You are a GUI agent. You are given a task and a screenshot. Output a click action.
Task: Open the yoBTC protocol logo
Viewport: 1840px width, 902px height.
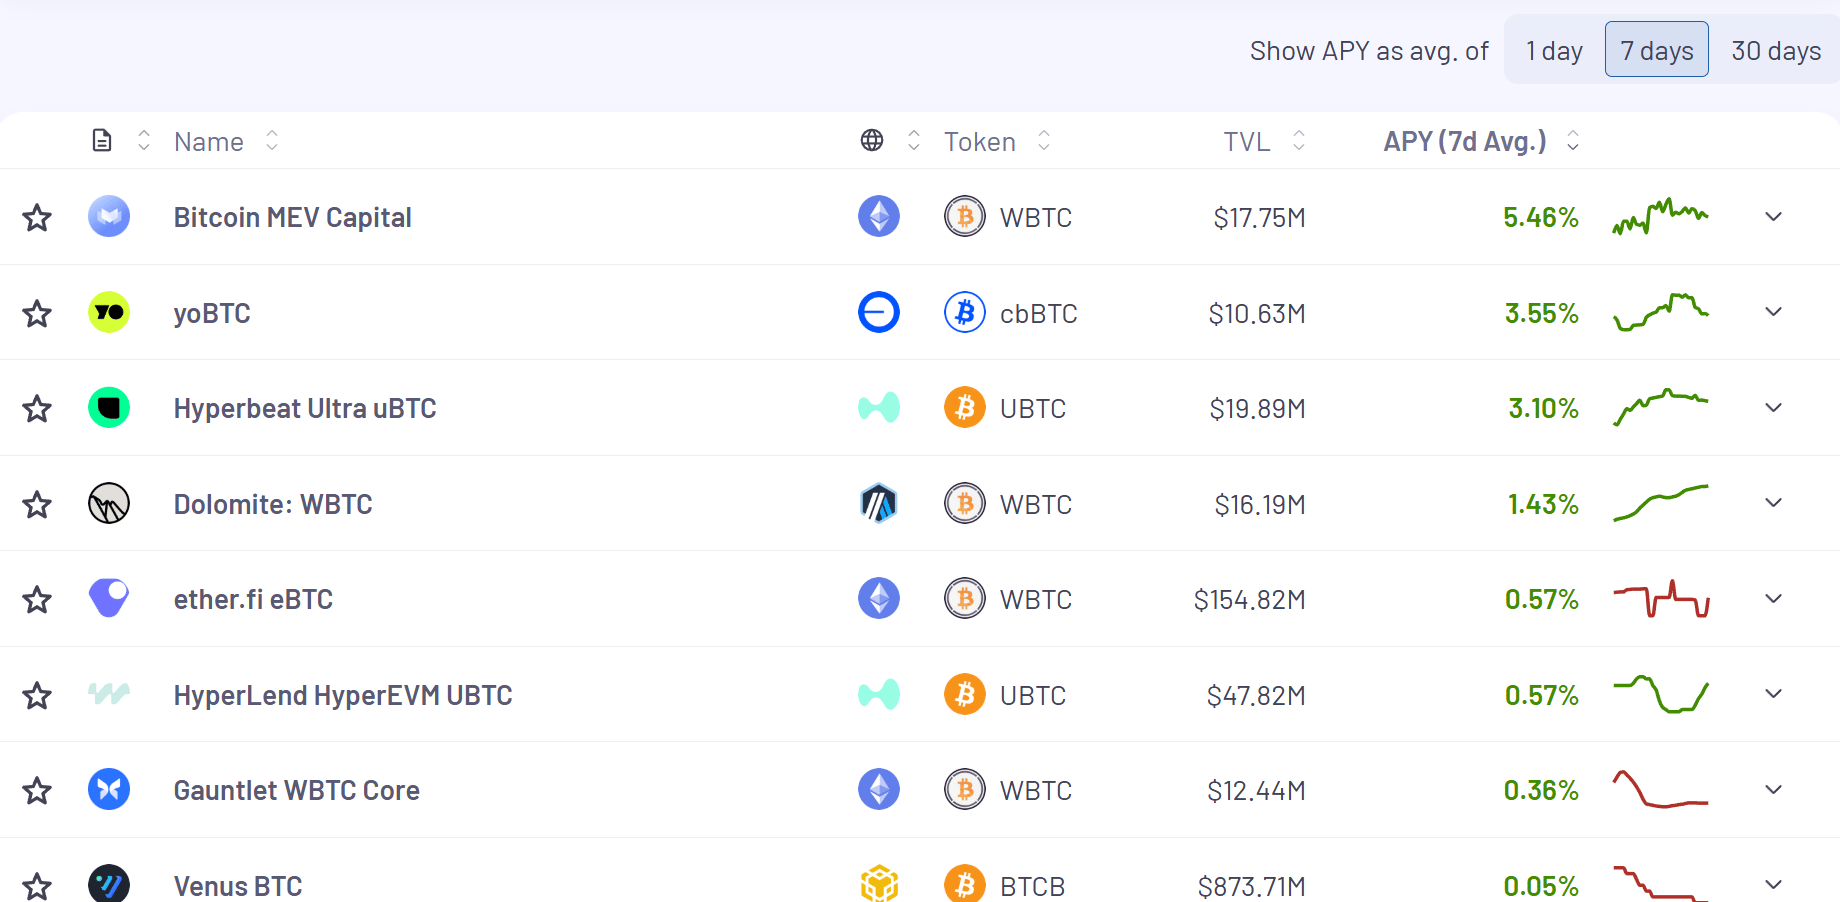(109, 312)
